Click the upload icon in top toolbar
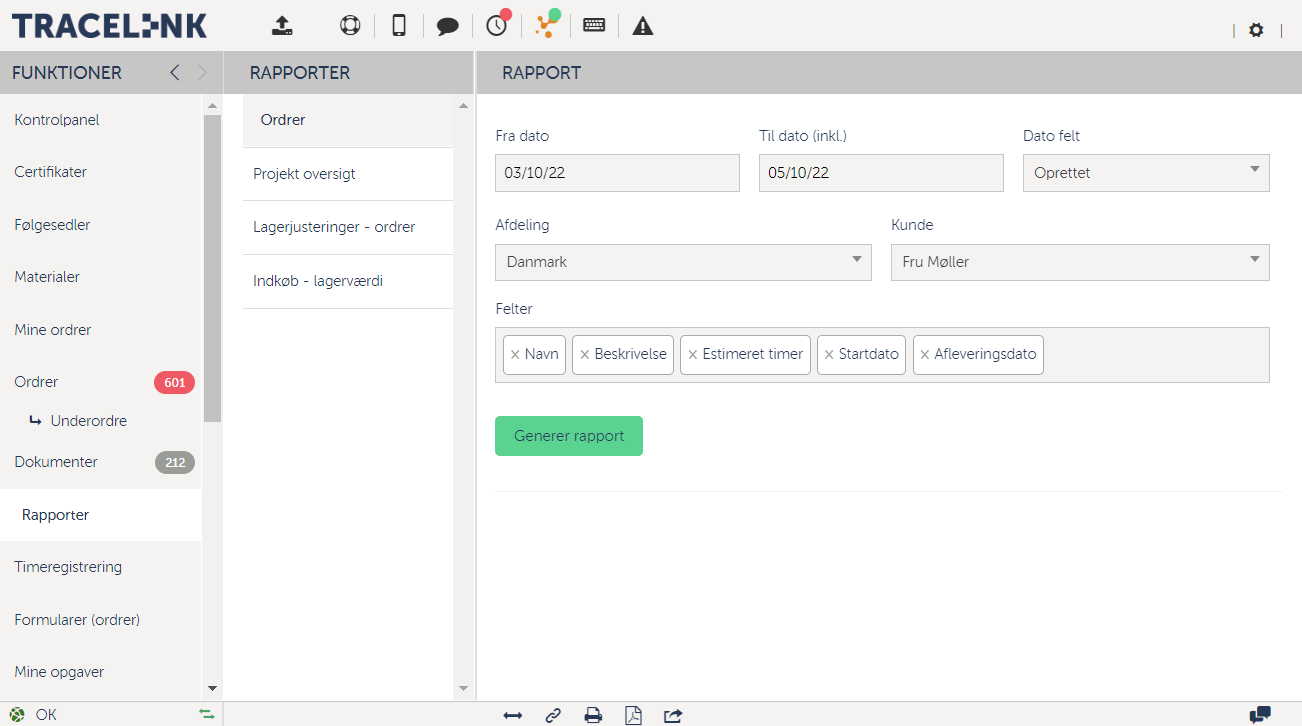Viewport: 1302px width, 726px height. coord(283,26)
